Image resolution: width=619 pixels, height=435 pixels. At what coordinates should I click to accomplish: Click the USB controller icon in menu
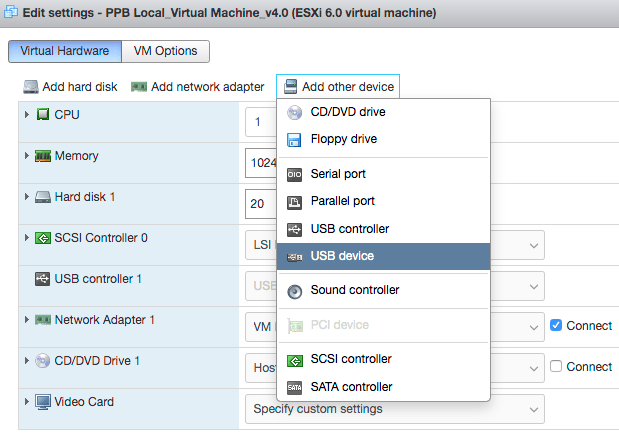click(294, 229)
